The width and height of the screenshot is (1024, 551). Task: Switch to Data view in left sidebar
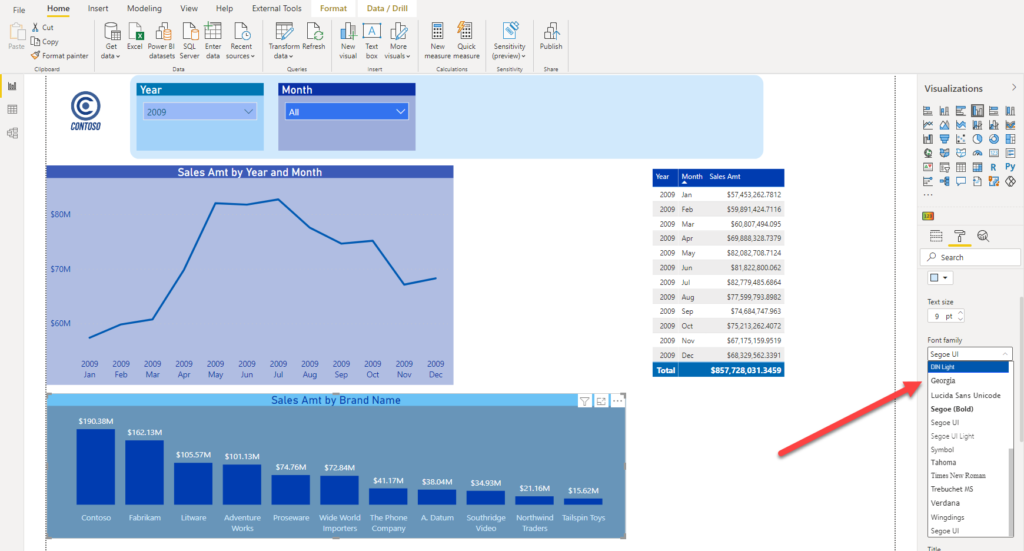point(12,110)
